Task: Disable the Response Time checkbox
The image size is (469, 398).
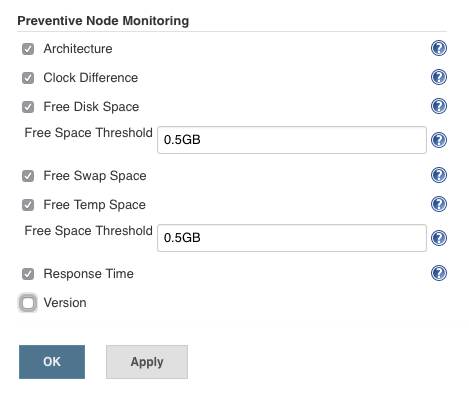Action: point(28,274)
